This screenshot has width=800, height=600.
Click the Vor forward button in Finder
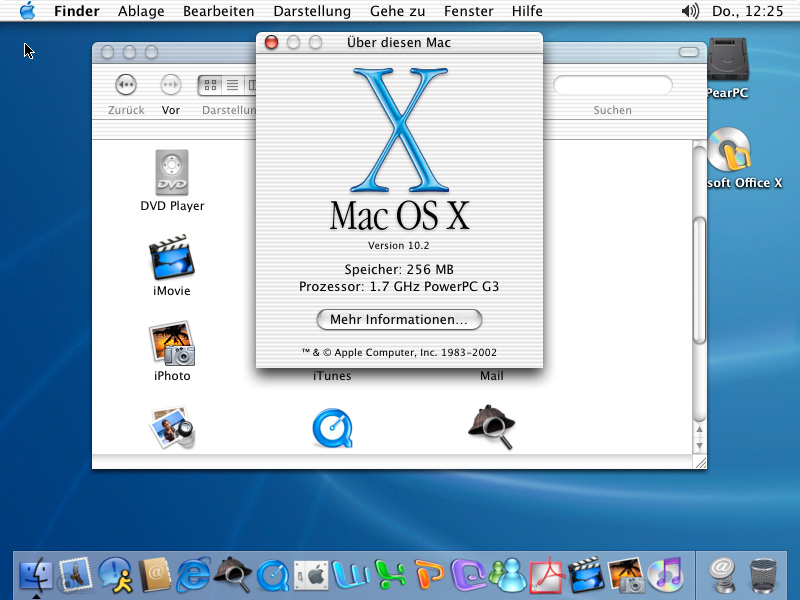170,85
